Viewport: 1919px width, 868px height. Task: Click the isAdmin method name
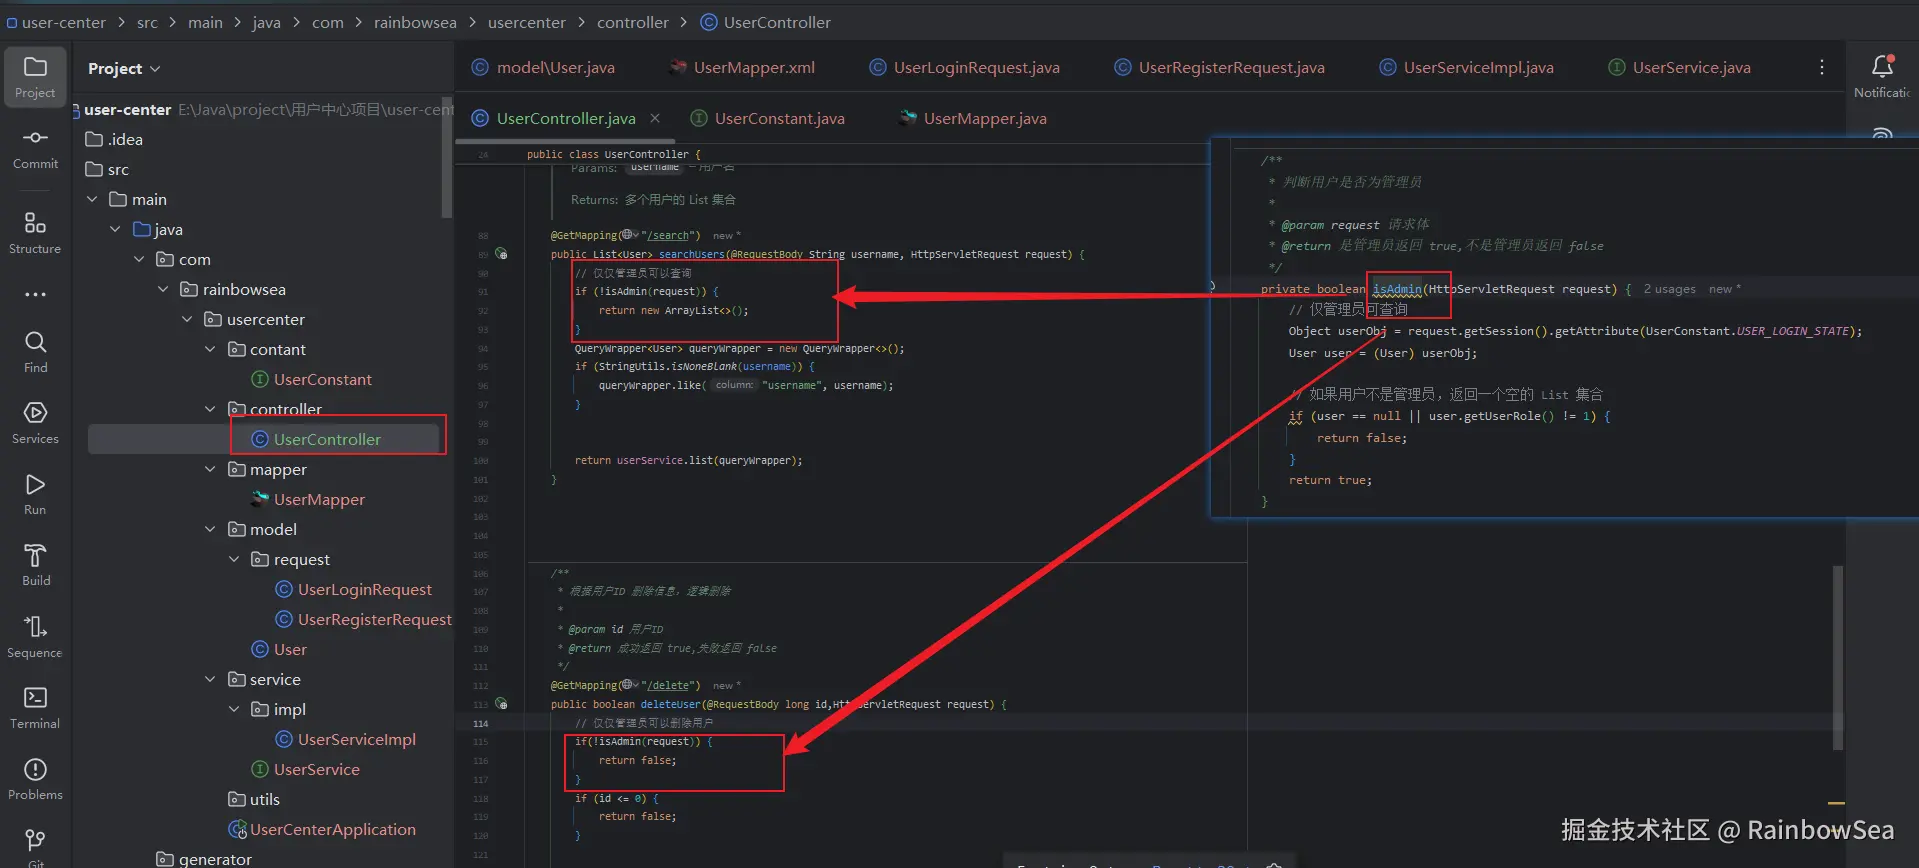pos(1396,289)
